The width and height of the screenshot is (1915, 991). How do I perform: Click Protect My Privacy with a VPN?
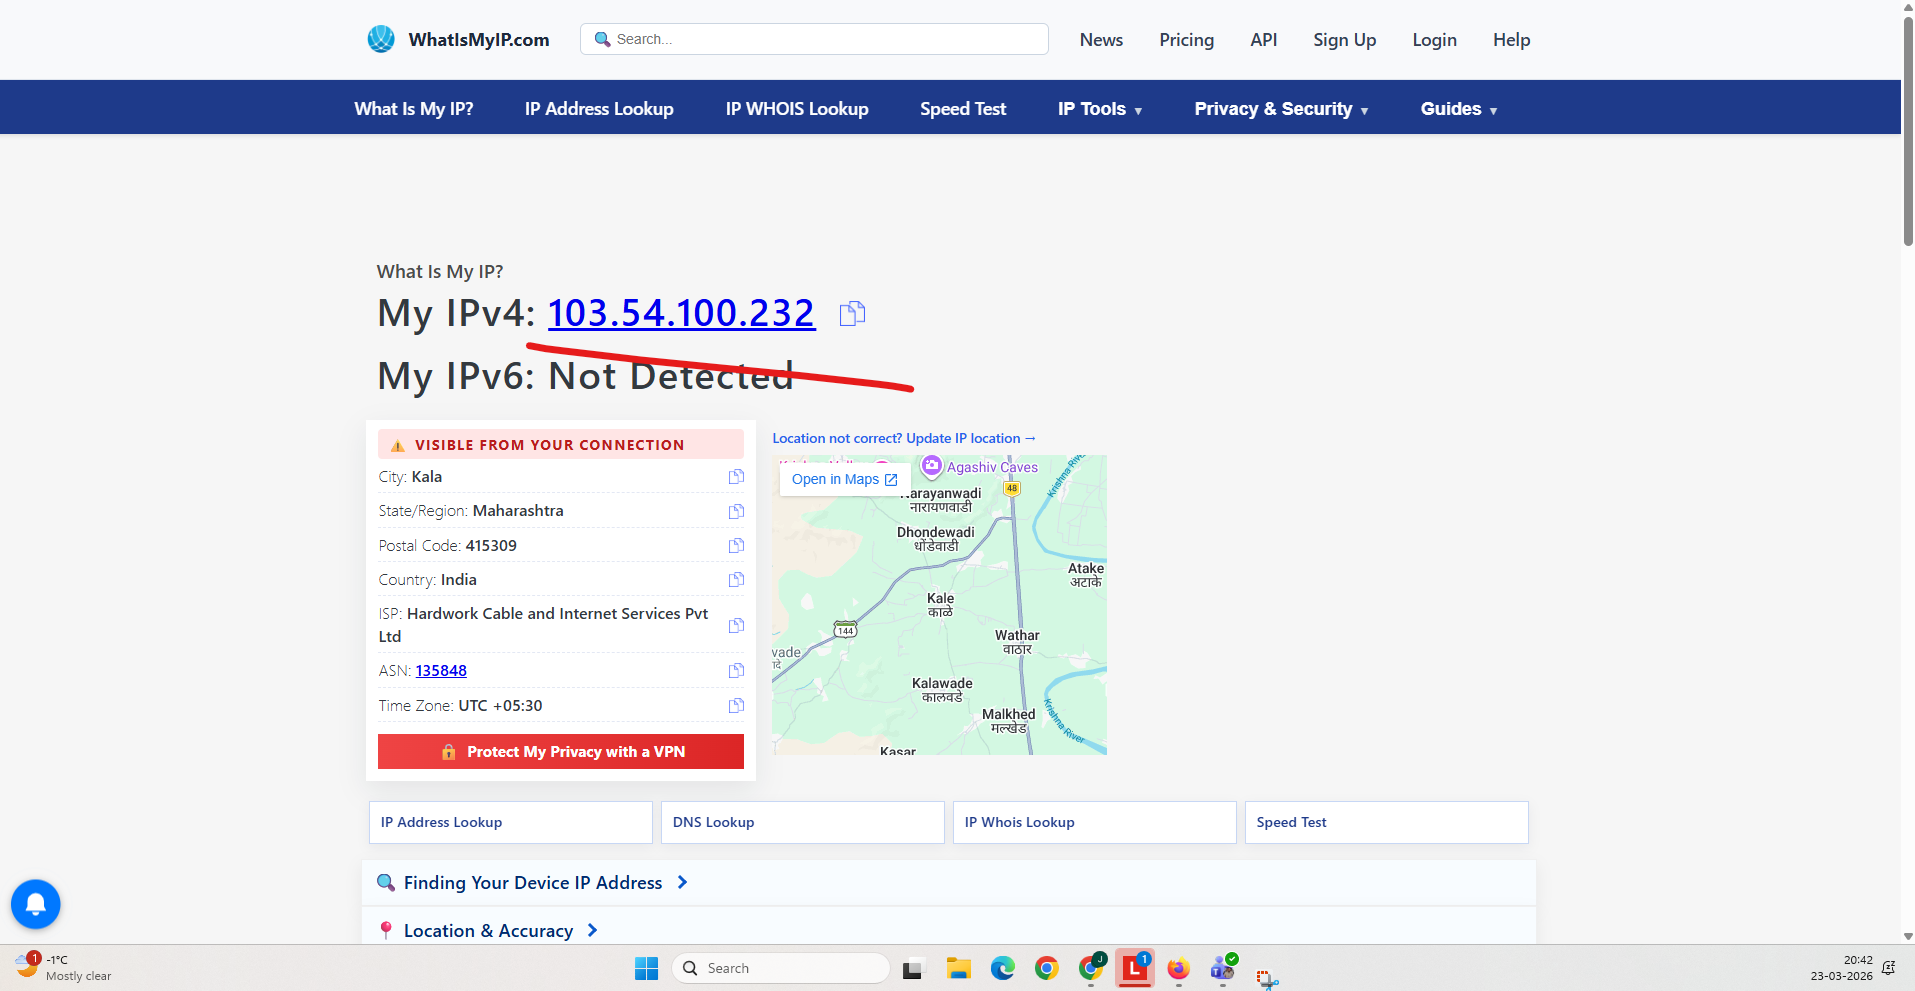click(561, 752)
